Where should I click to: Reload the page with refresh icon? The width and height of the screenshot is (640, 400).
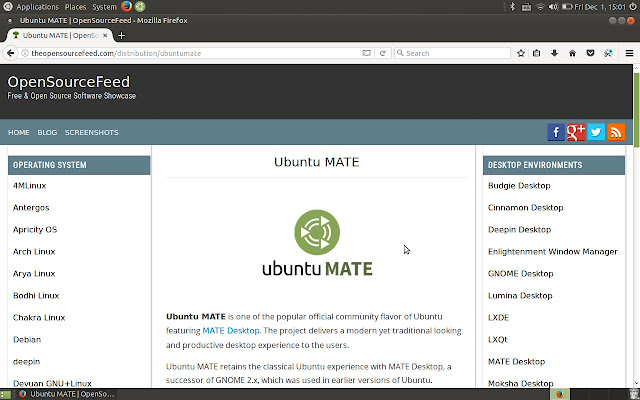382,53
